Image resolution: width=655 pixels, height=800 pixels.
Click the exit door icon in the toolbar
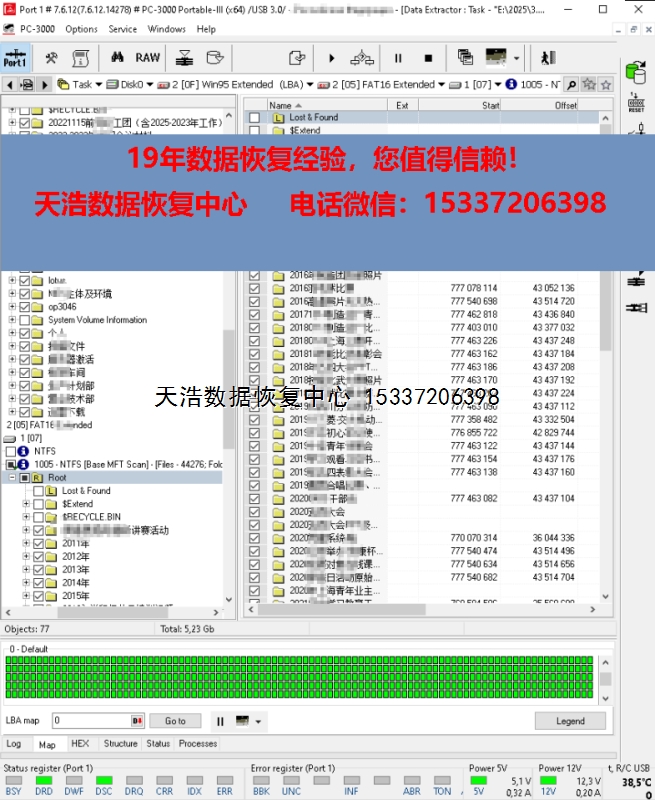click(548, 58)
